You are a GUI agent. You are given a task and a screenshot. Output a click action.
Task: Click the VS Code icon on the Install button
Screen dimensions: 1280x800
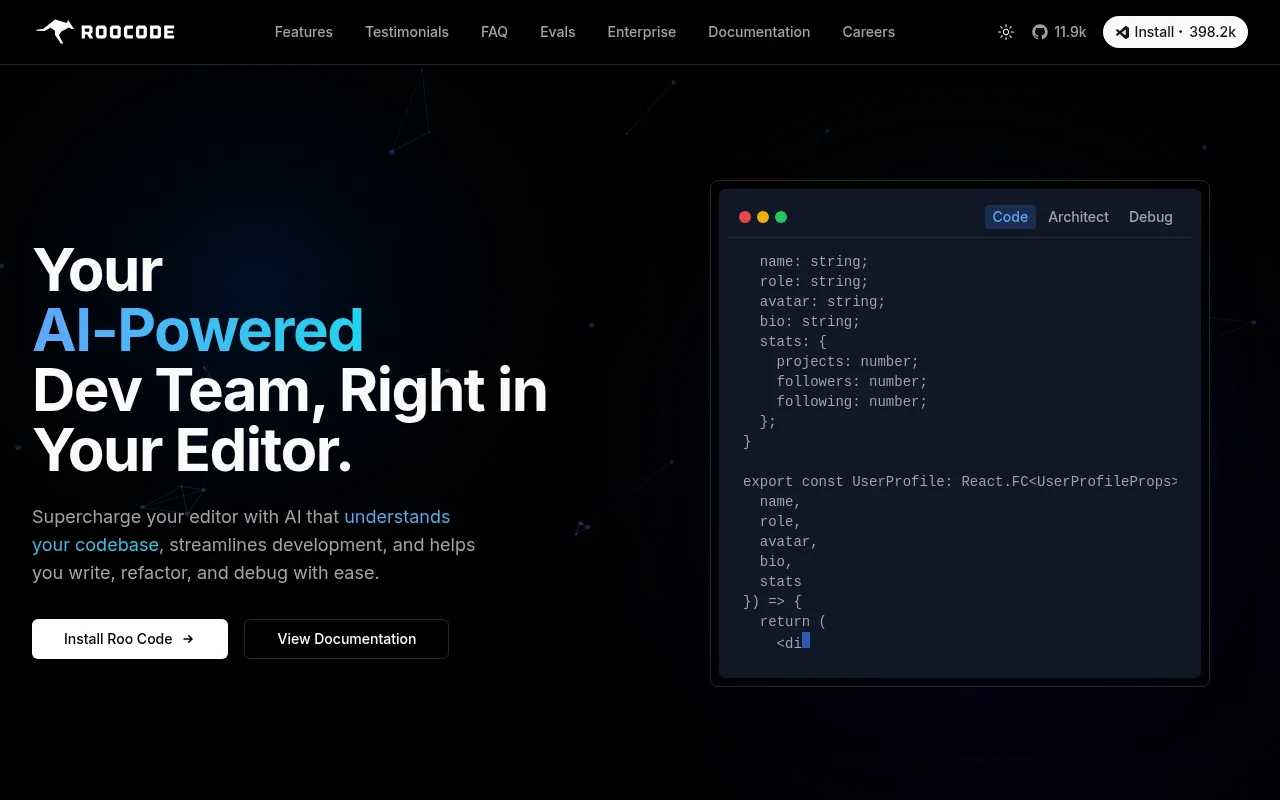1124,31
